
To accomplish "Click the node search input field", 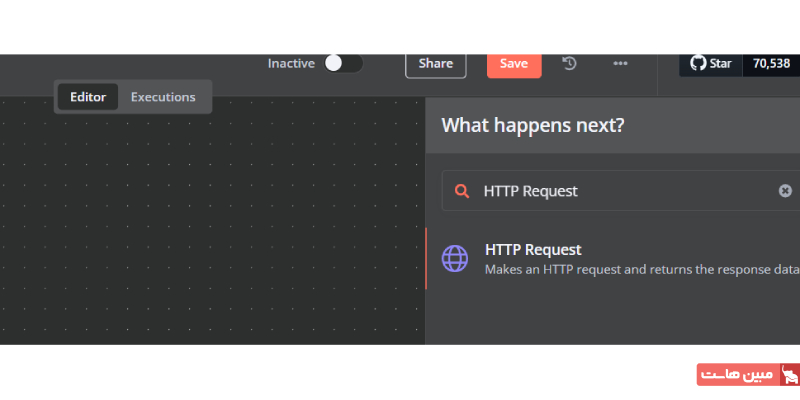I will pyautogui.click(x=620, y=191).
